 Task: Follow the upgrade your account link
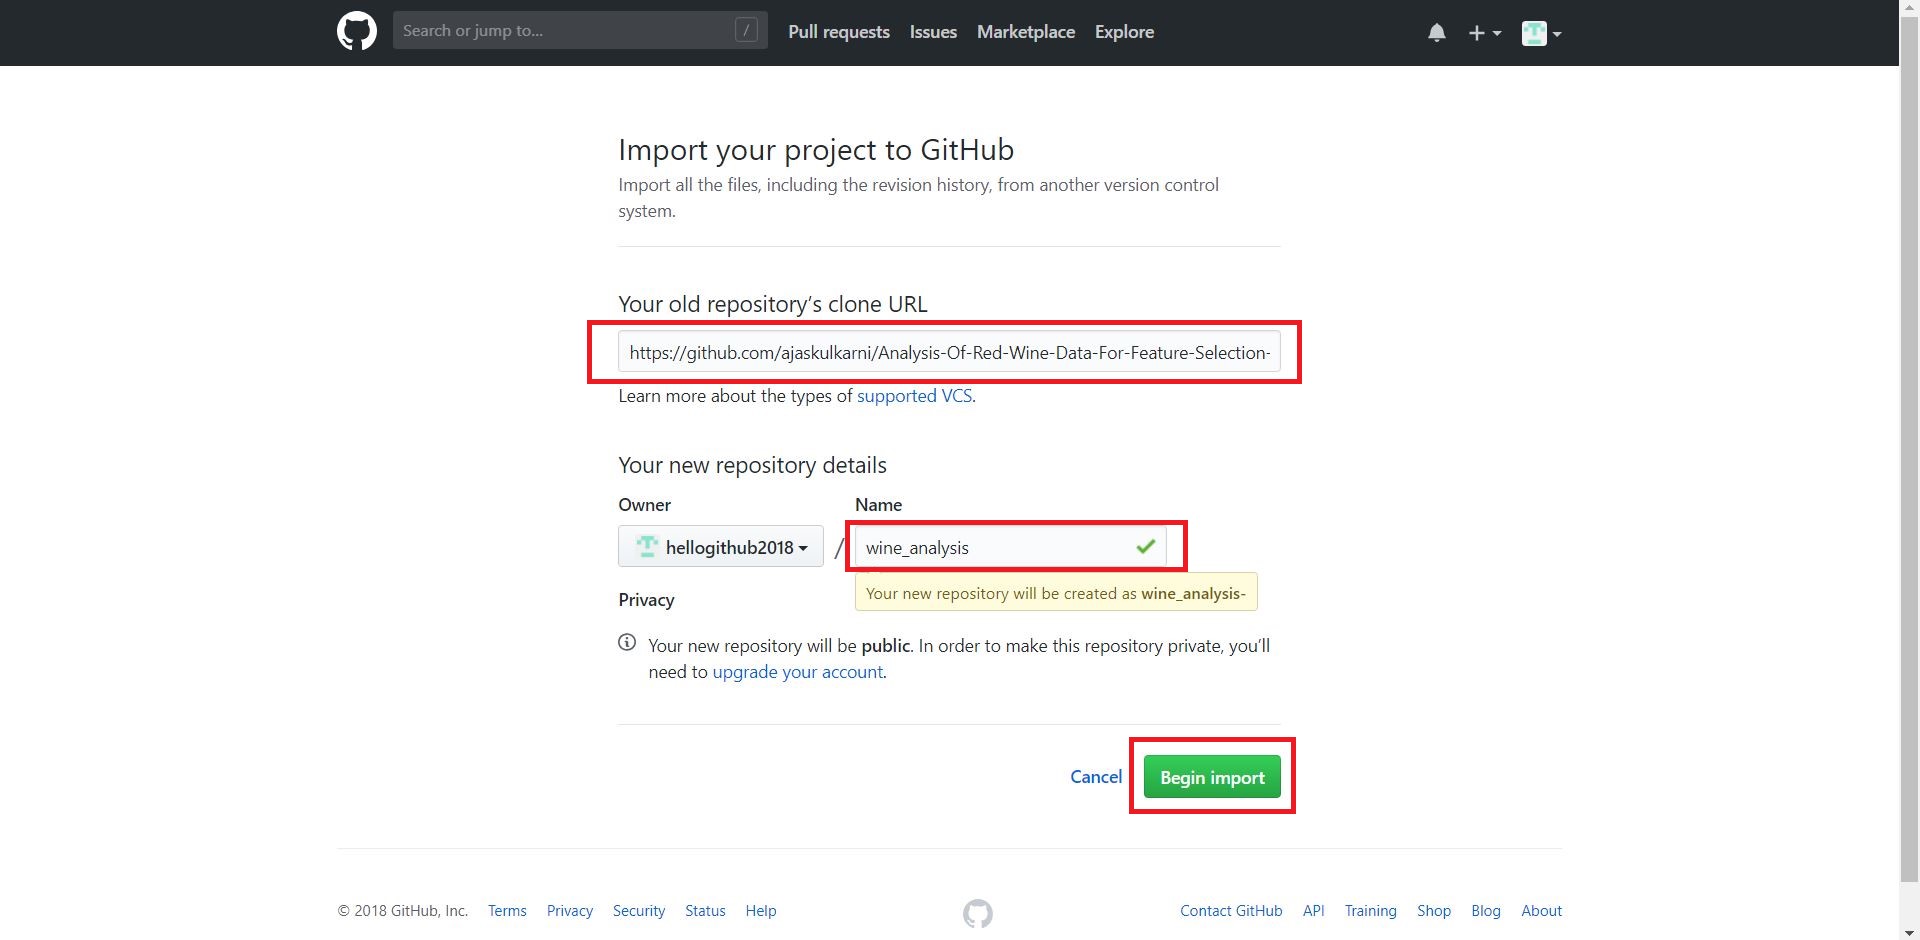[798, 672]
